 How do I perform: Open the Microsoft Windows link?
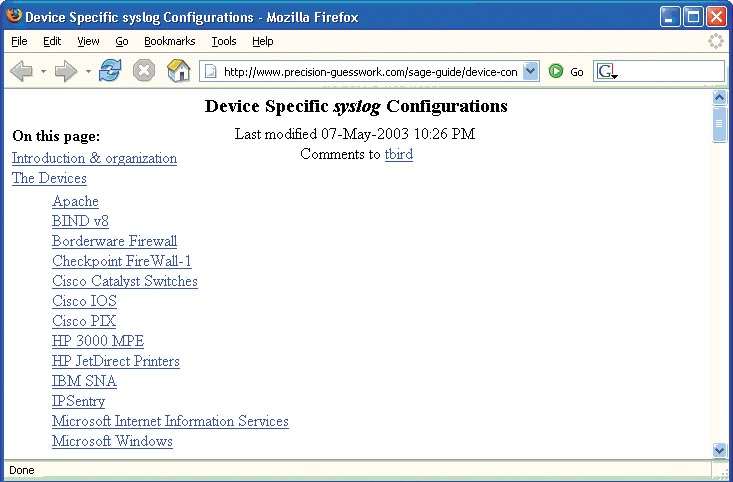coord(112,441)
